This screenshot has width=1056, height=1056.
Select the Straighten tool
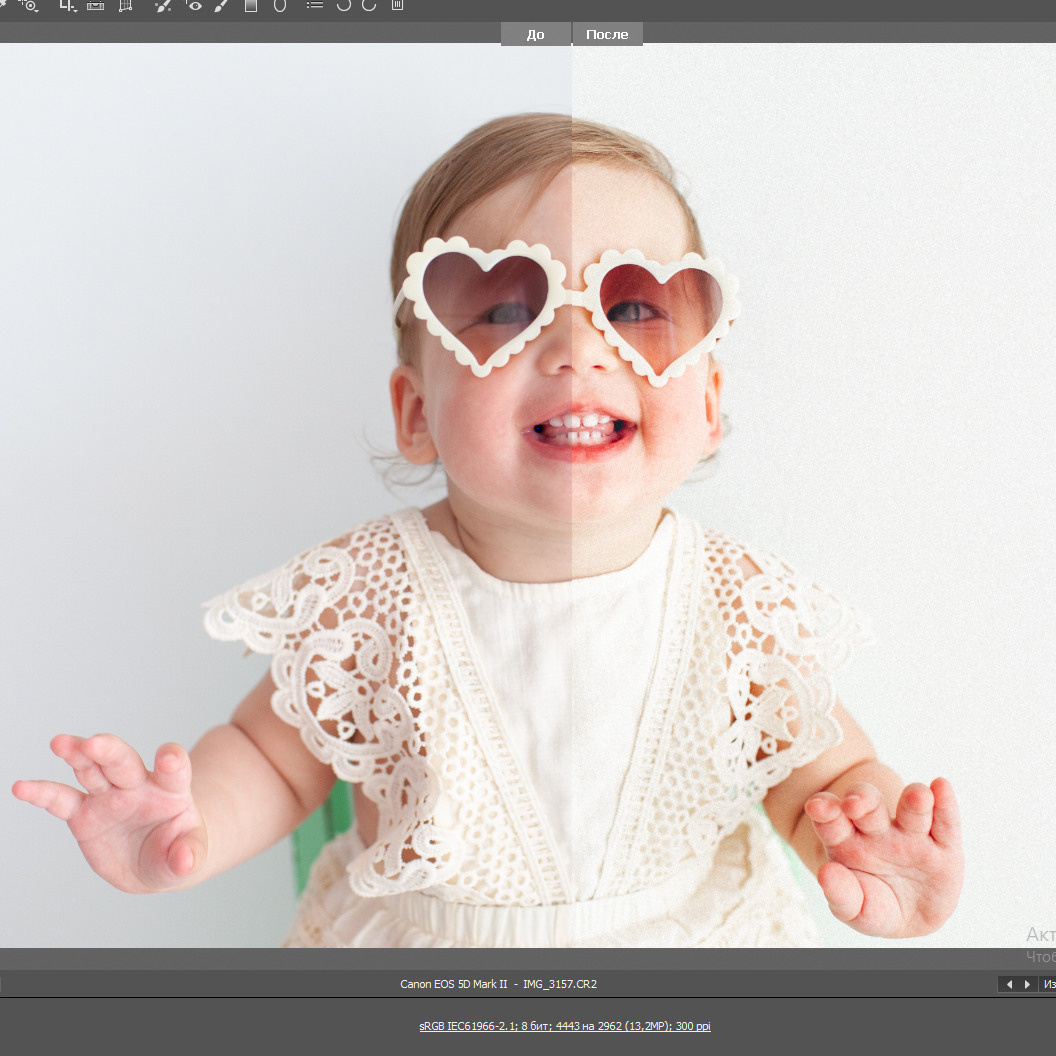96,7
